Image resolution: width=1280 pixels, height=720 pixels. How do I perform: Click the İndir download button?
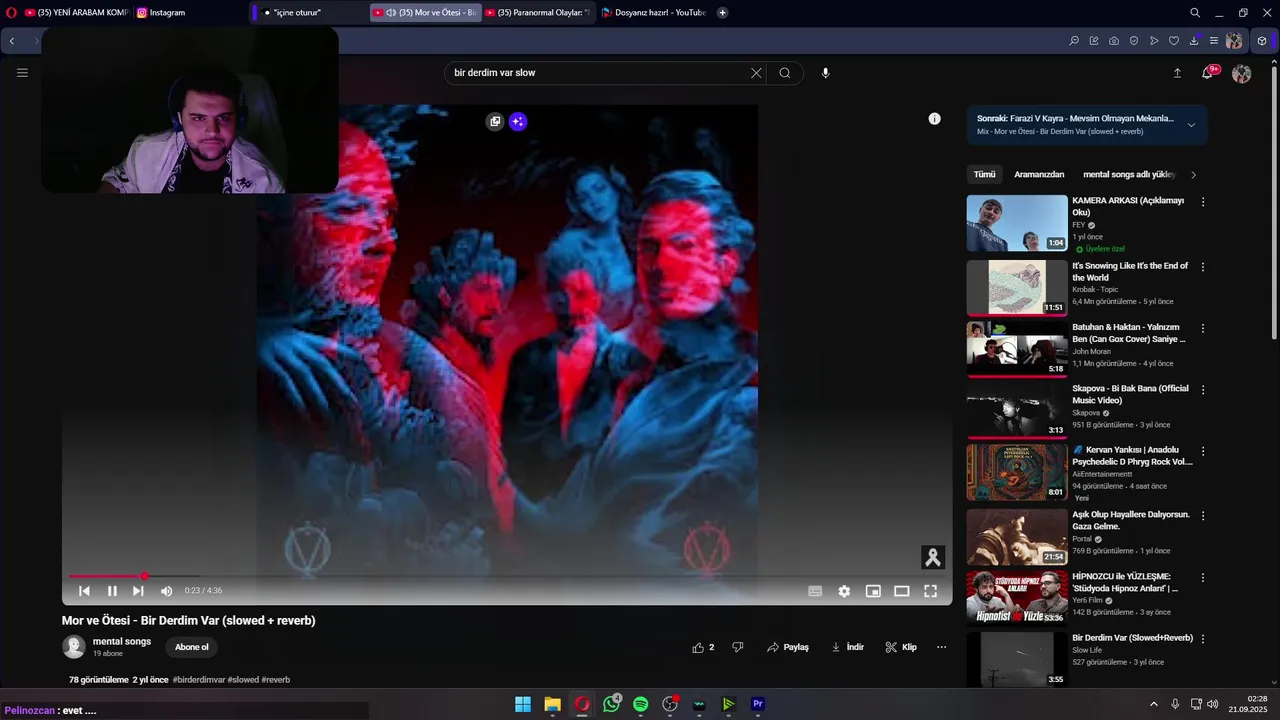(847, 647)
